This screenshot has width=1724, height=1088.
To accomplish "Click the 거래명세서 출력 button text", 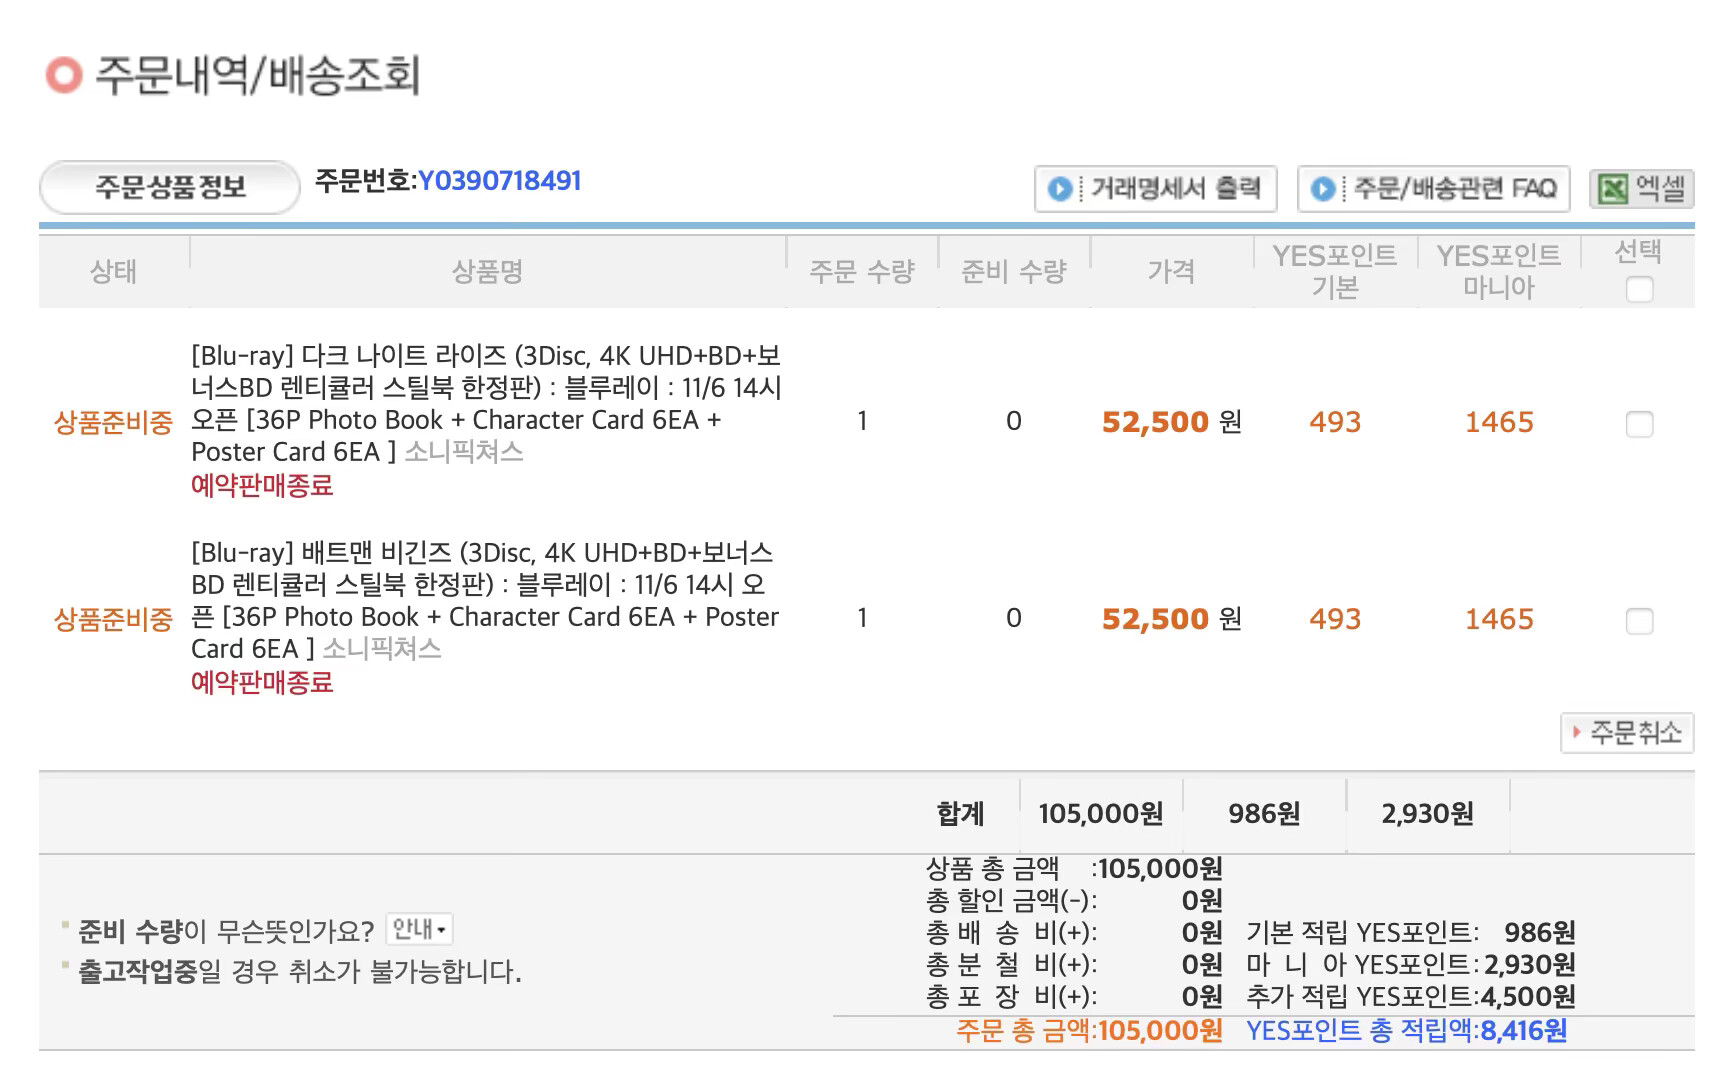I will 1175,189.
